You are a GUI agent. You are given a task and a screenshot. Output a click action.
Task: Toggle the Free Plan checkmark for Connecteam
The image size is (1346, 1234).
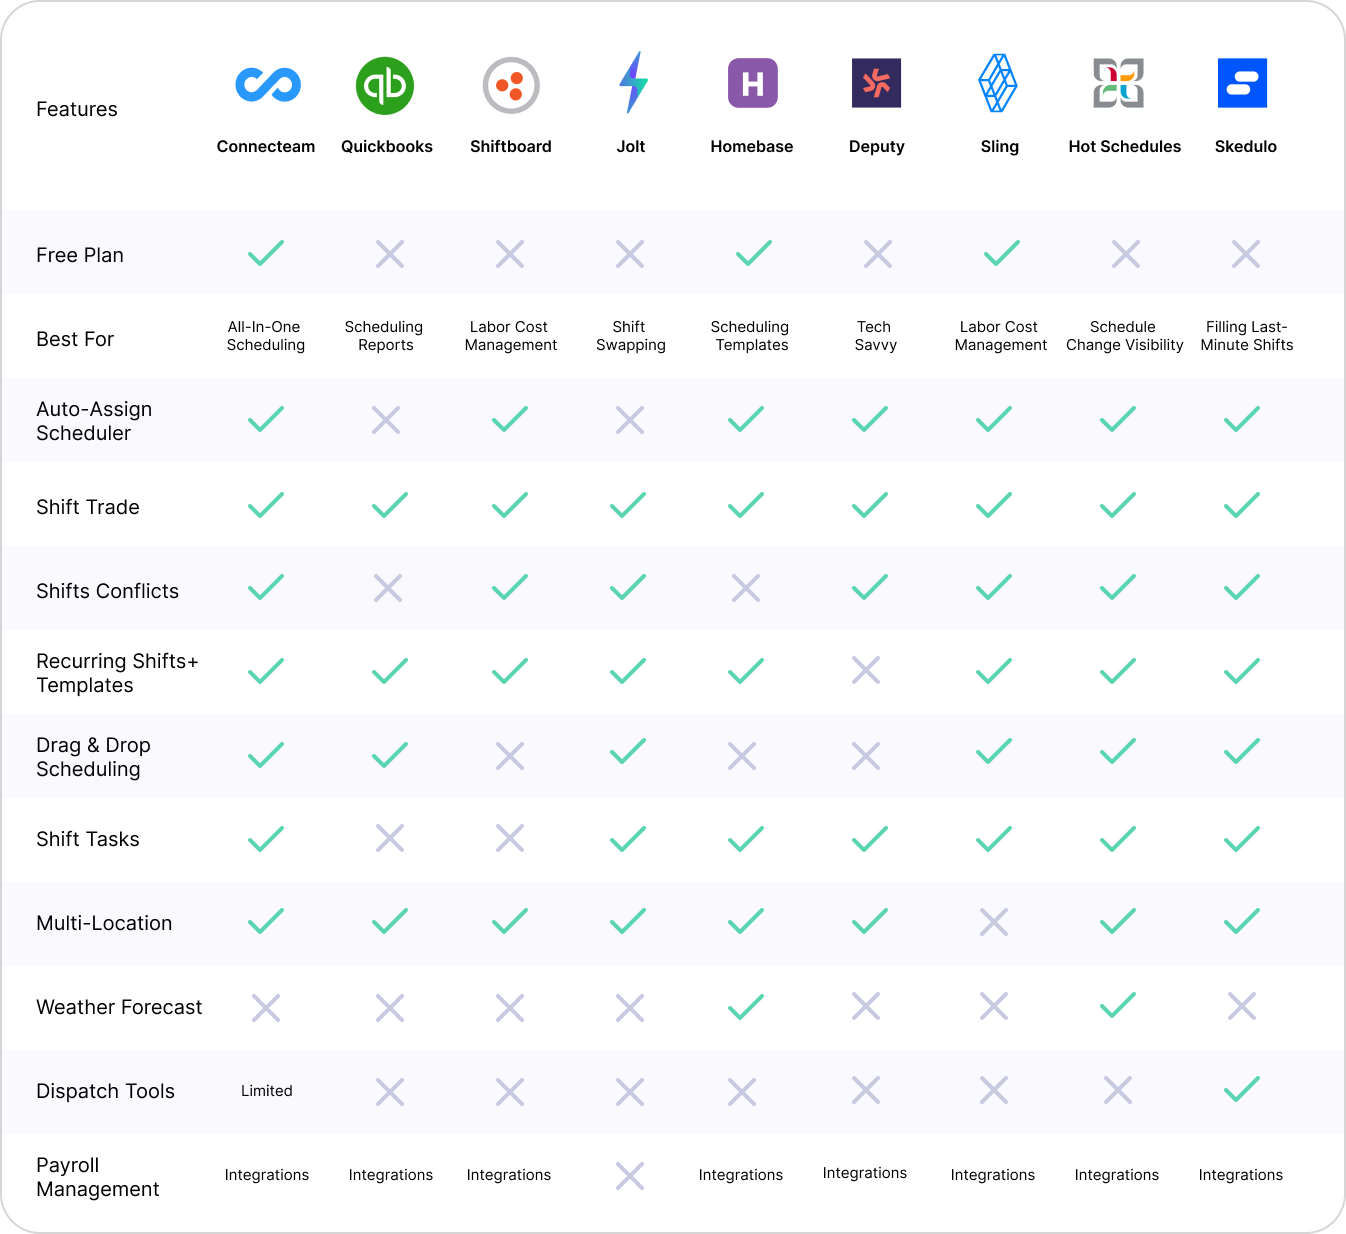pyautogui.click(x=265, y=254)
